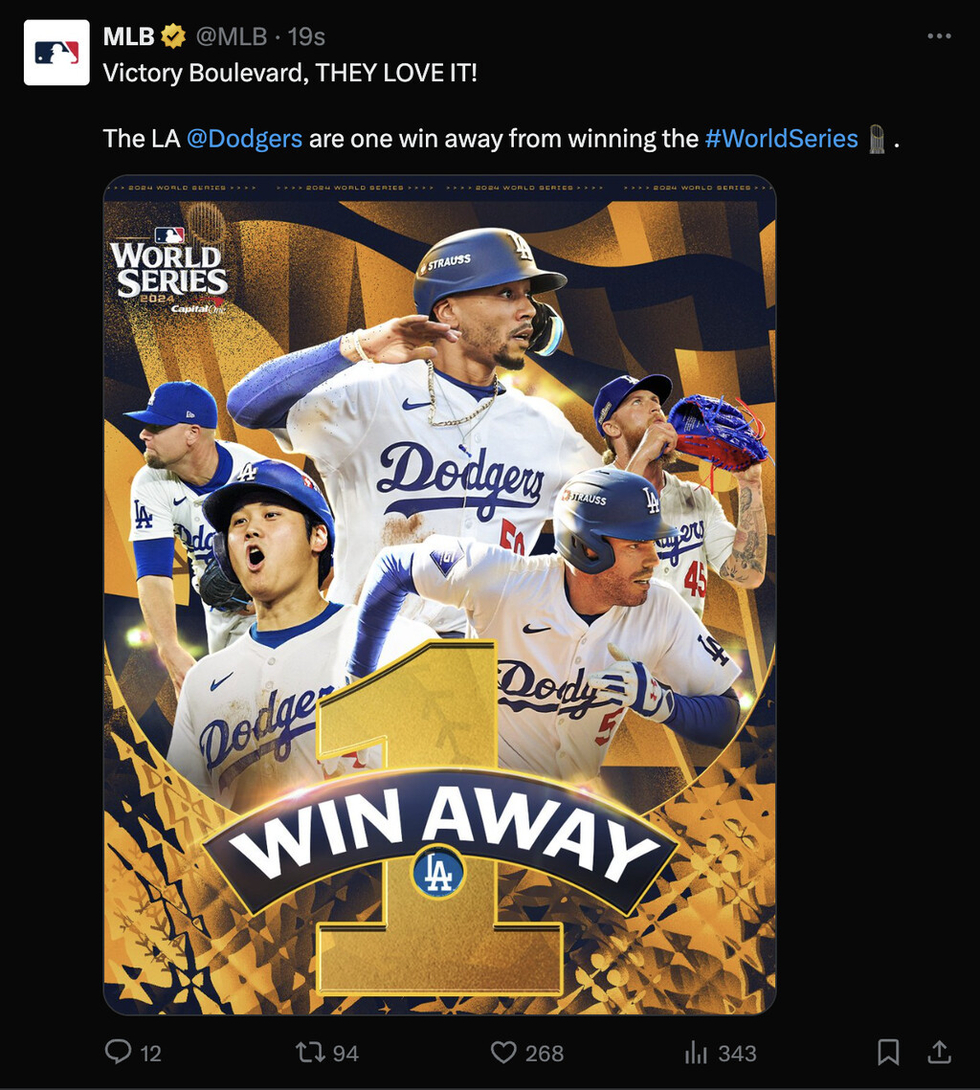Viewport: 980px width, 1090px height.
Task: Open the Dodgers Win Away image
Action: pos(439,595)
